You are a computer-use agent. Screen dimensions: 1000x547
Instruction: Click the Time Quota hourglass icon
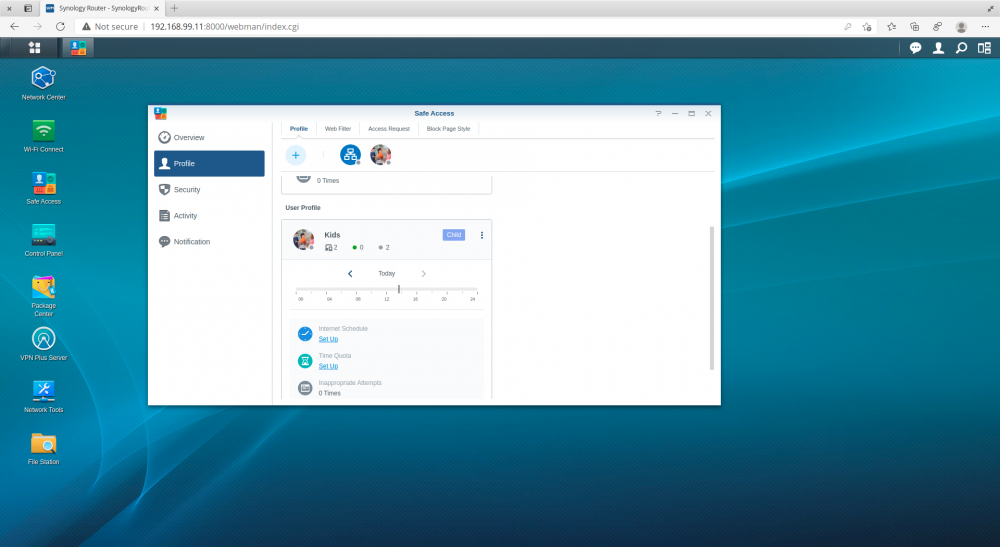click(x=305, y=361)
